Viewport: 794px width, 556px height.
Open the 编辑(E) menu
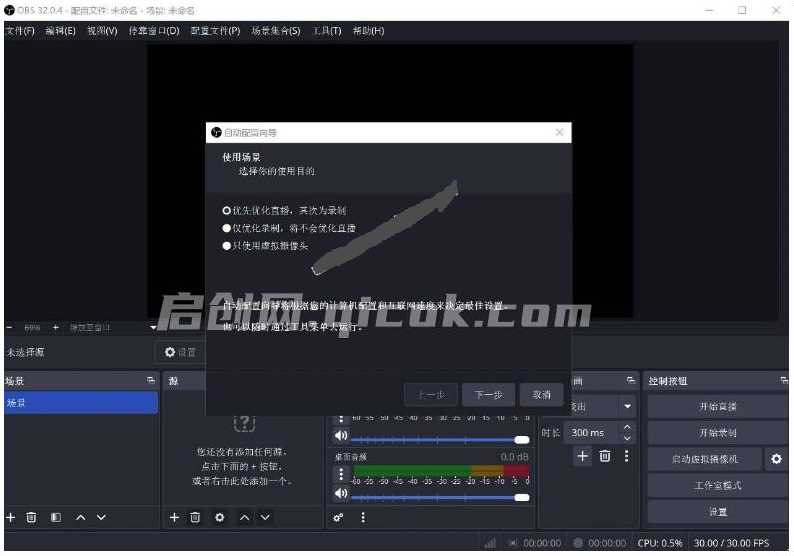(x=61, y=31)
